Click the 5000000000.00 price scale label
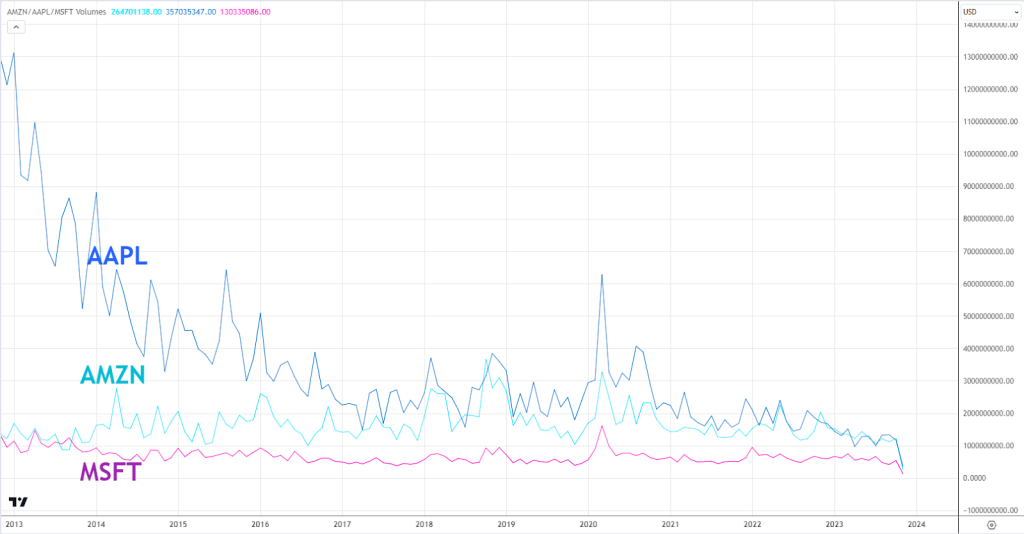Viewport: 1024px width, 534px height. [991, 316]
